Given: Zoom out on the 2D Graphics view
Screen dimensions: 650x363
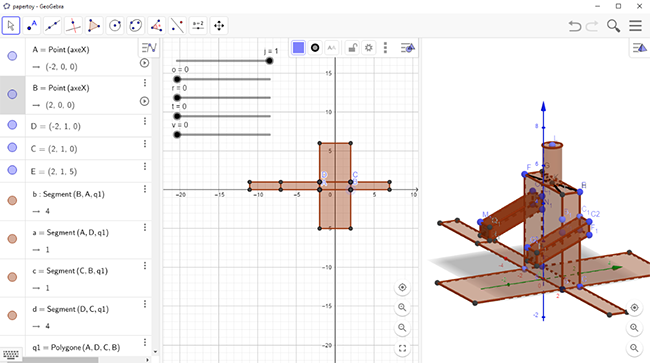Looking at the screenshot, I should point(402,328).
